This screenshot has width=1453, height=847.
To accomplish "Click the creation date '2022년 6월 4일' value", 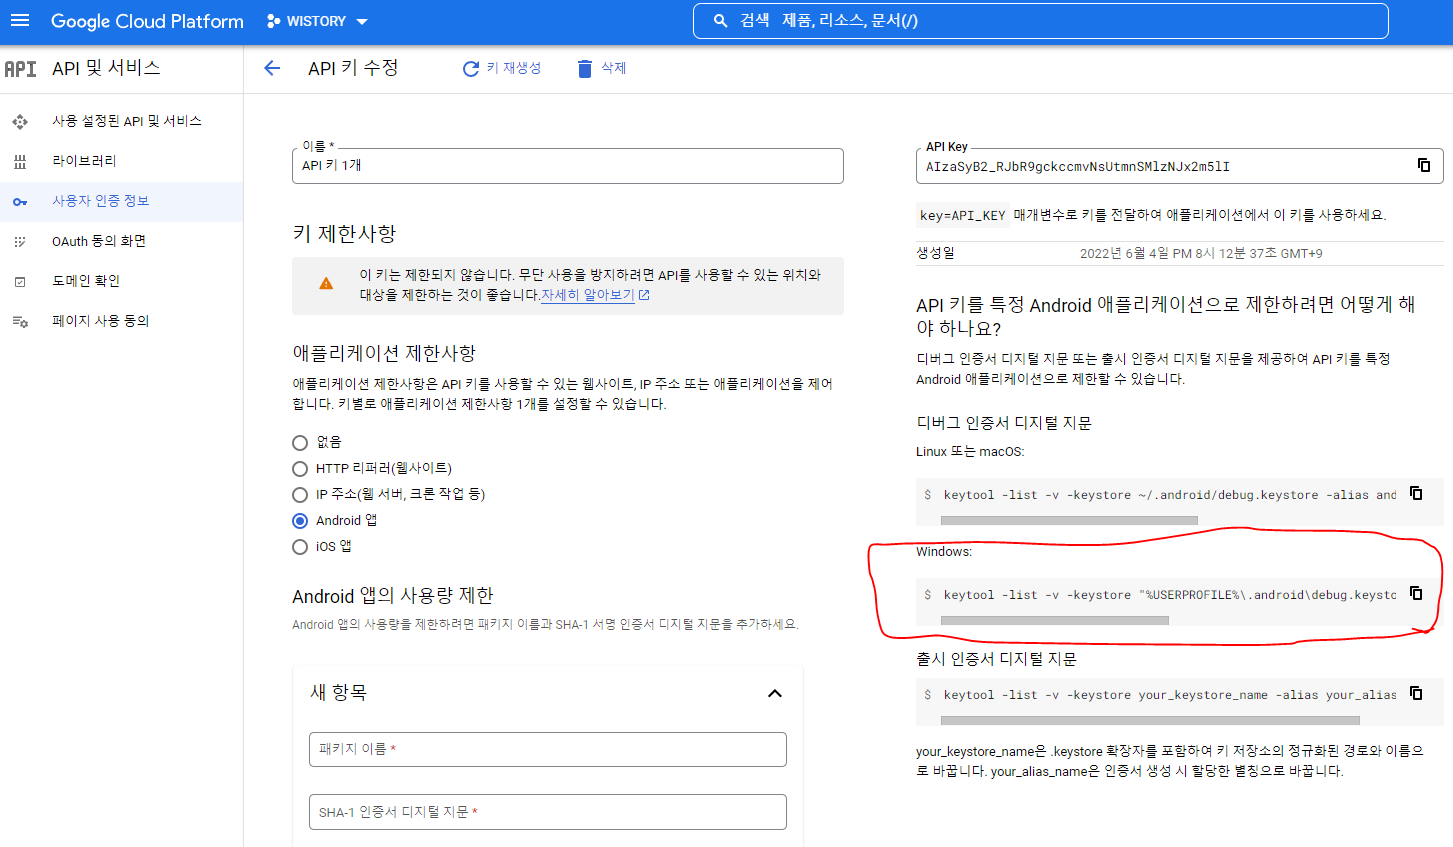I will tap(1201, 254).
